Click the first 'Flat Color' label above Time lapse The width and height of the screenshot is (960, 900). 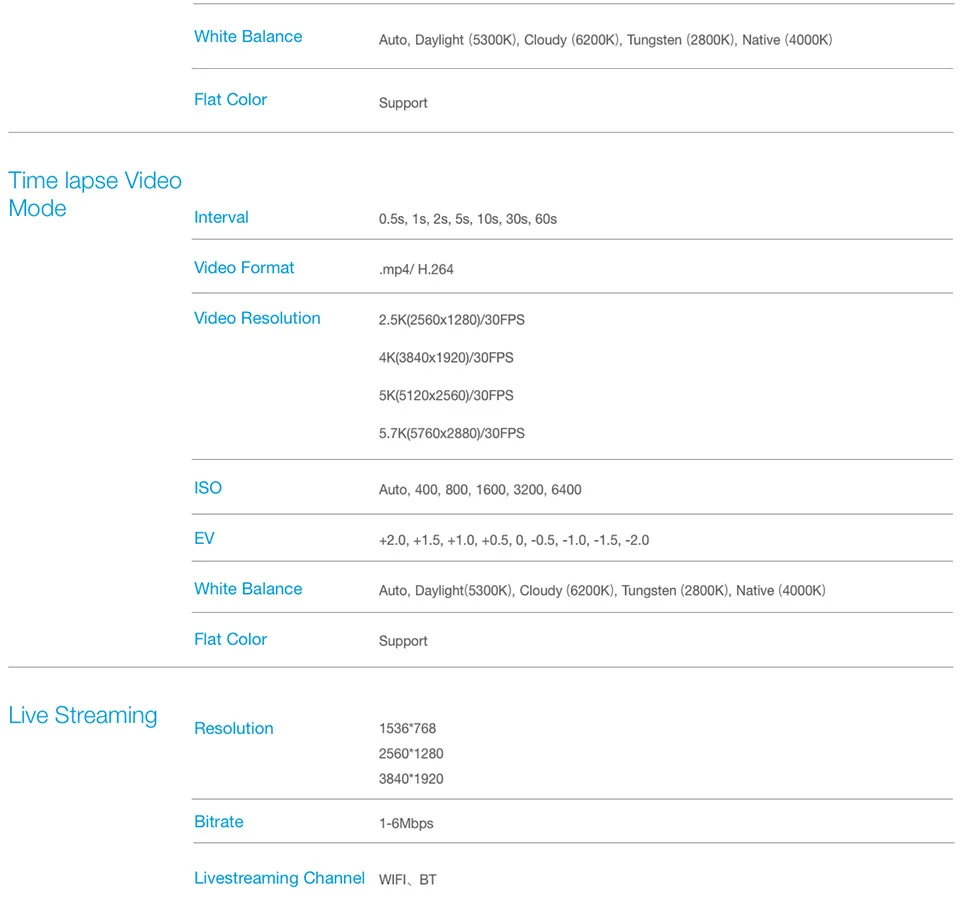[x=230, y=100]
